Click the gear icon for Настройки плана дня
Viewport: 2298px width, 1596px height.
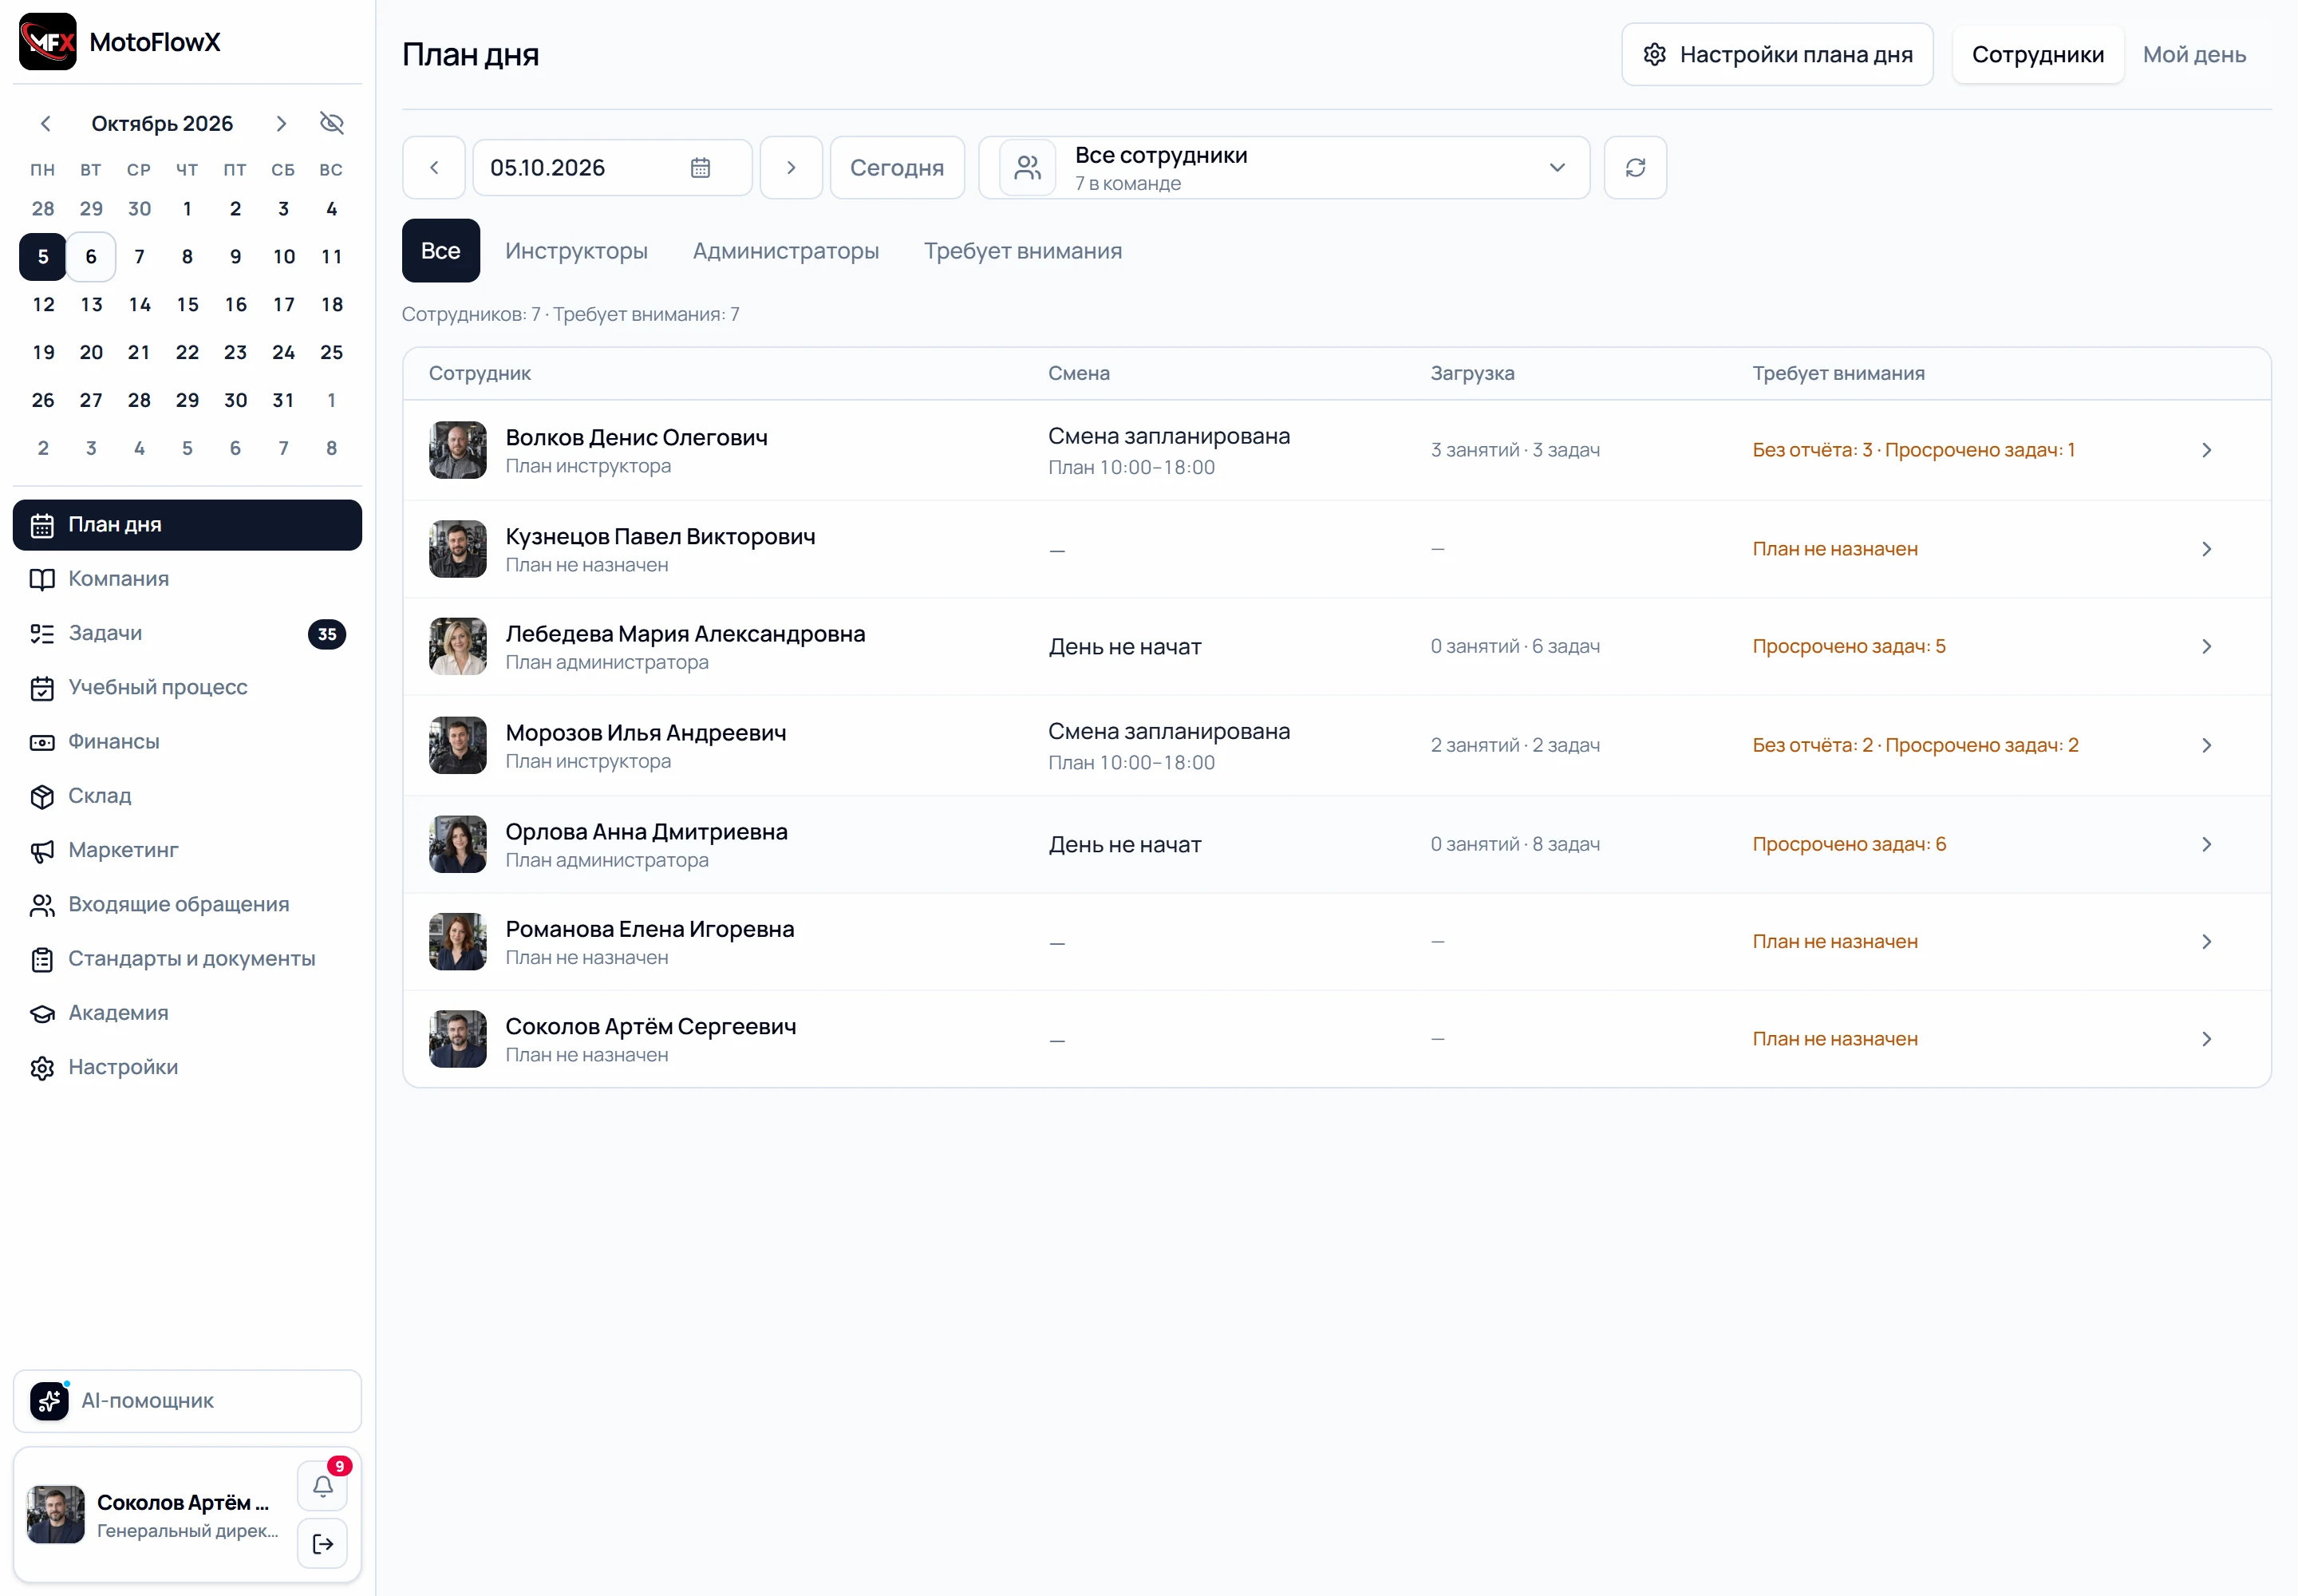[x=1654, y=54]
